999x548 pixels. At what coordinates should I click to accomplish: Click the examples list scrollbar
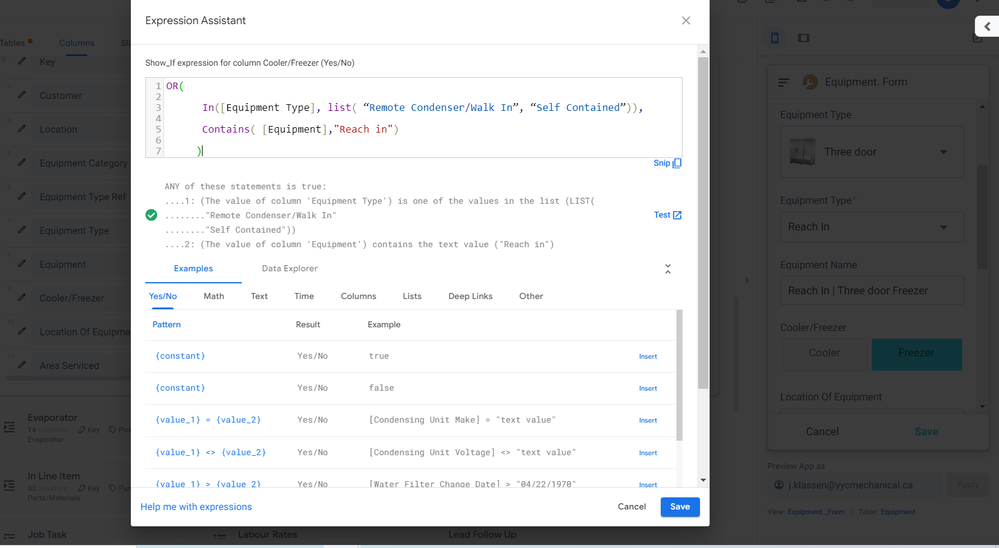(x=679, y=375)
